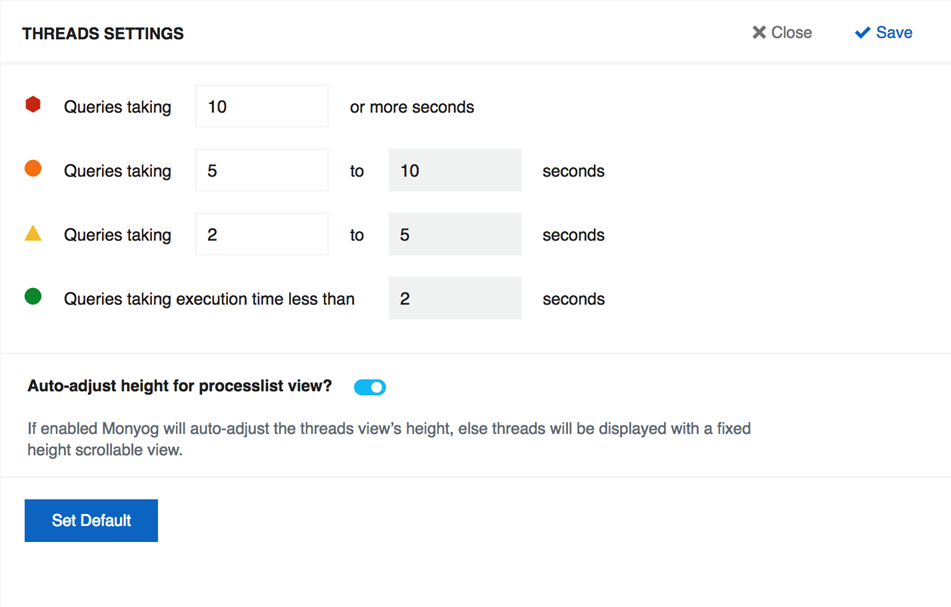
Task: Click "Queries taking execution time less than" label
Action: 209,299
